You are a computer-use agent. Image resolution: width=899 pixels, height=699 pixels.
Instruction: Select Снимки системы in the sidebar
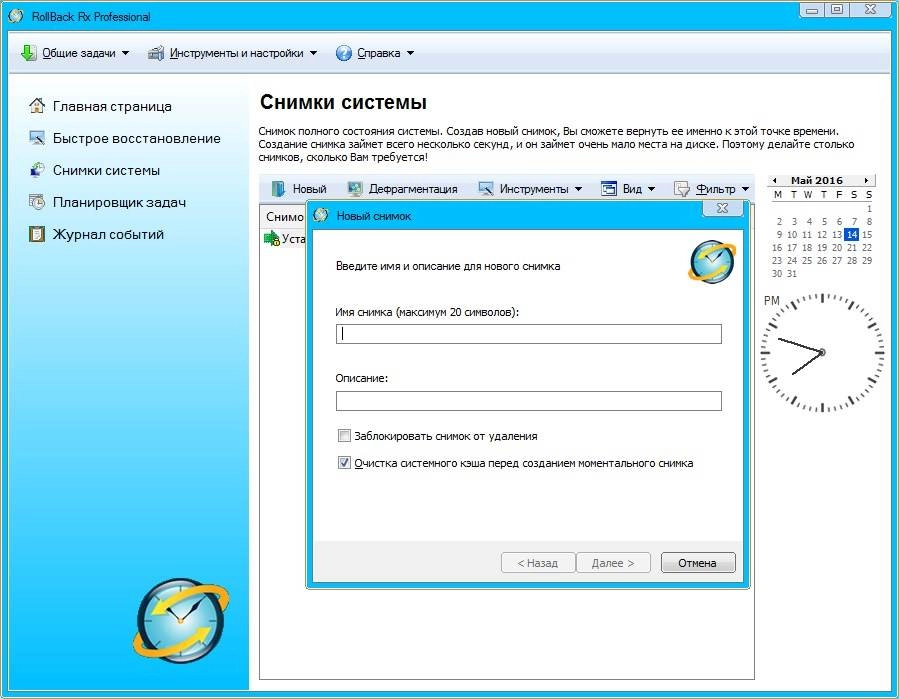point(106,170)
